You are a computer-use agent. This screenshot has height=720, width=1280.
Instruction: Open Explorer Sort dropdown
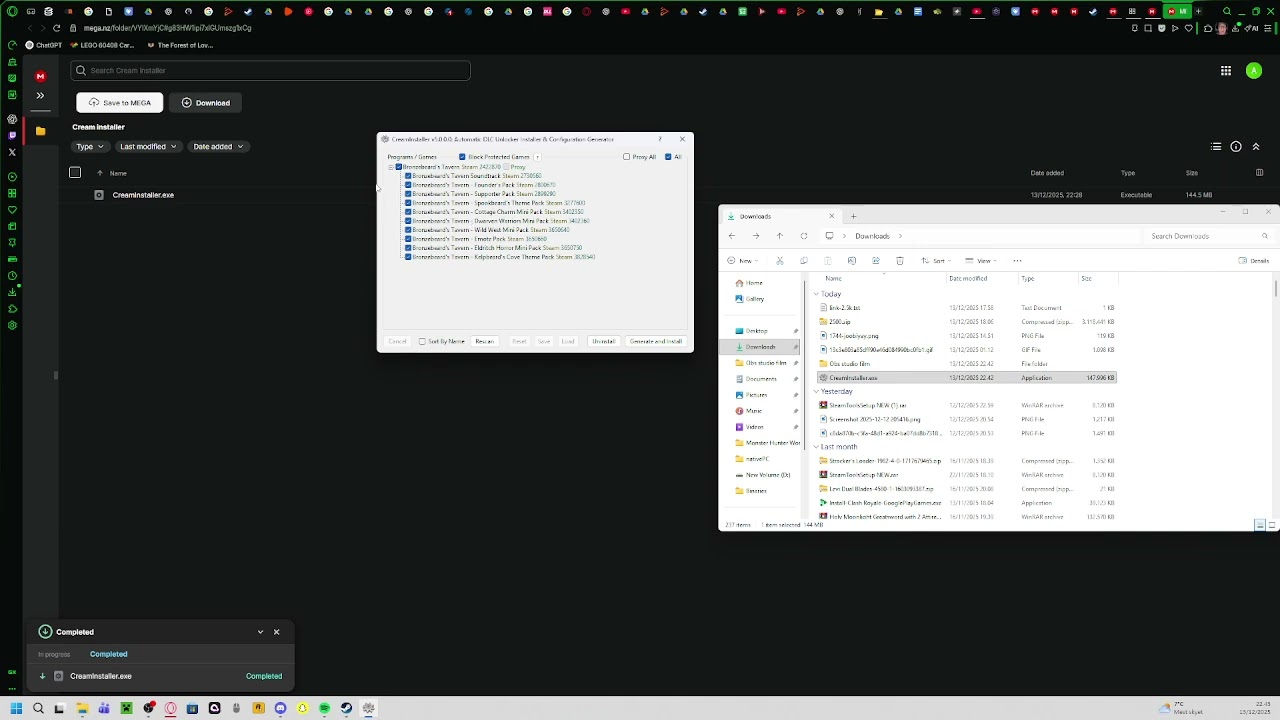pyautogui.click(x=938, y=261)
